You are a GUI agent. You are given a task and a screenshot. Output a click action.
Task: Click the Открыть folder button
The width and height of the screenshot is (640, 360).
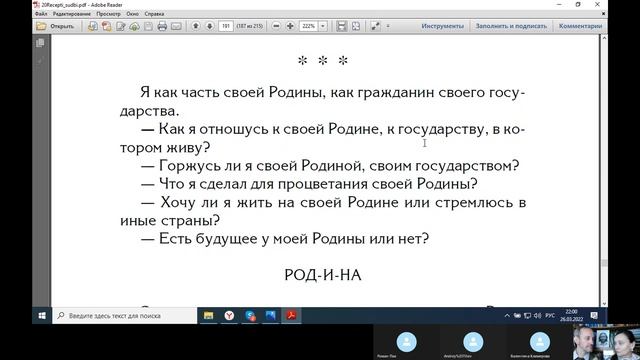click(55, 26)
